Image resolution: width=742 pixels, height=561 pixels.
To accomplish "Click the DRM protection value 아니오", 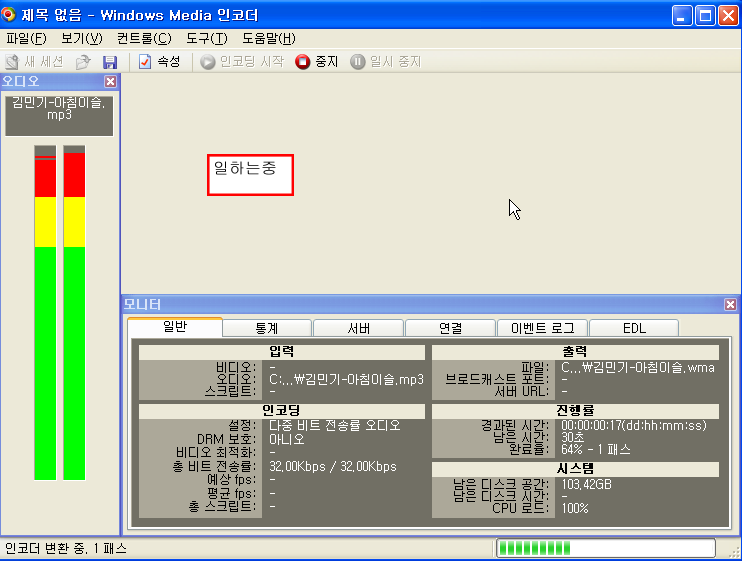I will click(286, 439).
